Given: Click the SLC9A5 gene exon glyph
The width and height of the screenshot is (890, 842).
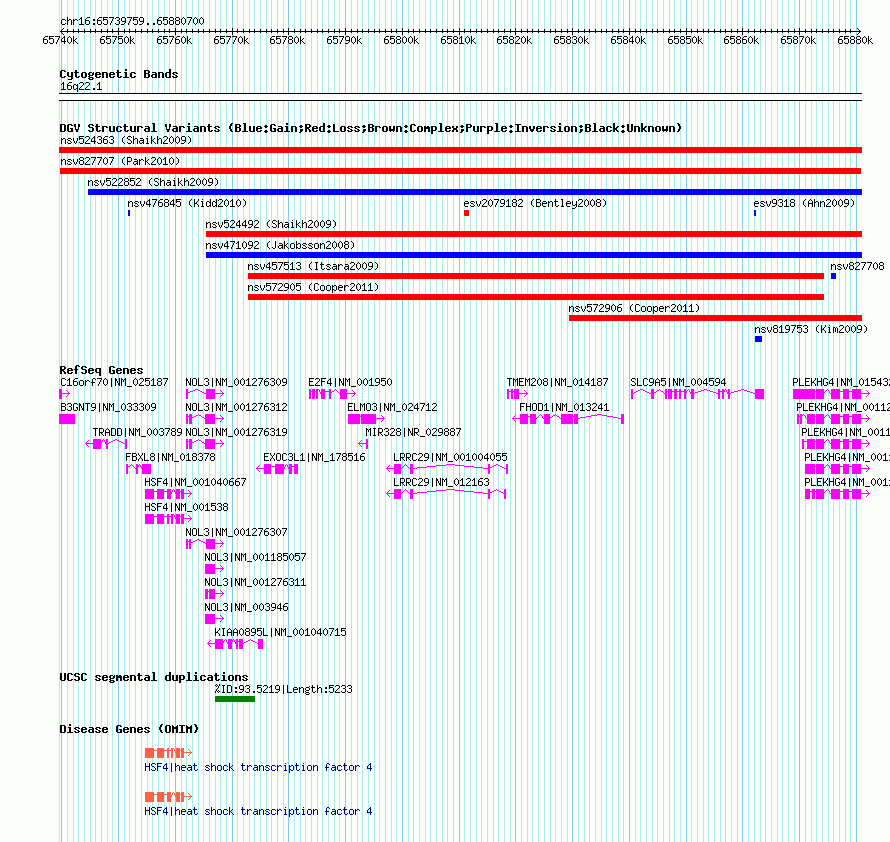Looking at the screenshot, I should point(698,394).
